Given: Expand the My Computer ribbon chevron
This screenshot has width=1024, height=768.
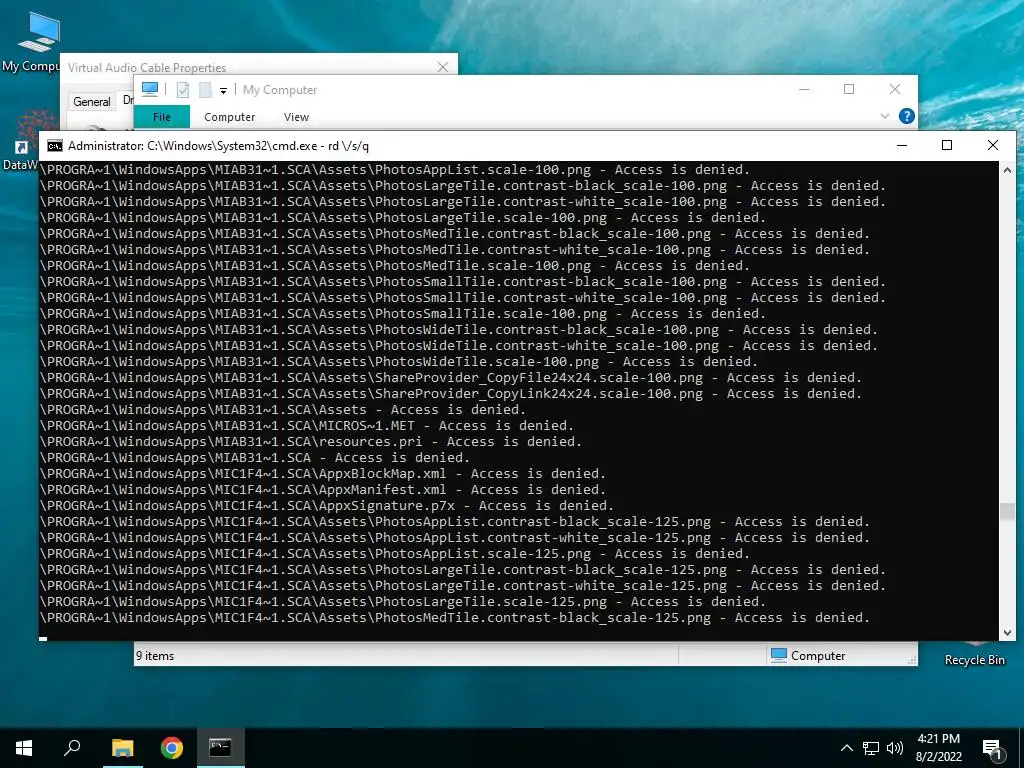Looking at the screenshot, I should tap(885, 116).
